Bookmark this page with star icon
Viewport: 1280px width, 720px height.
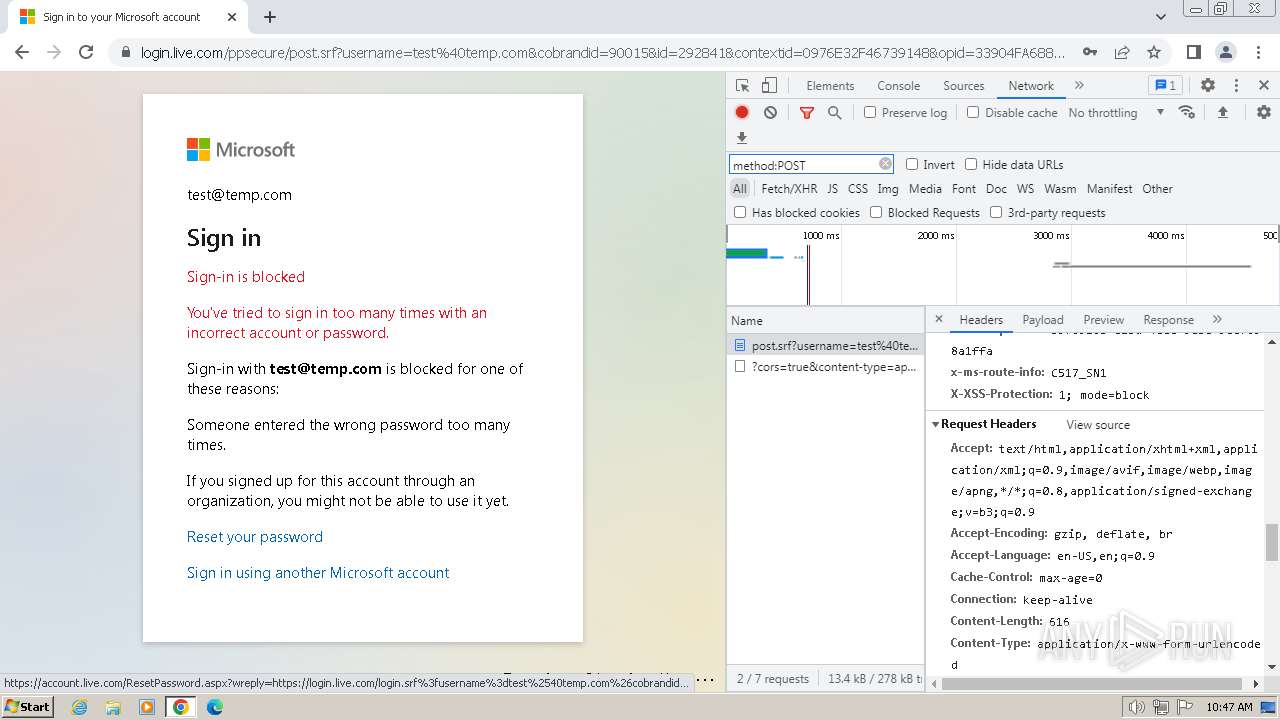point(1154,52)
